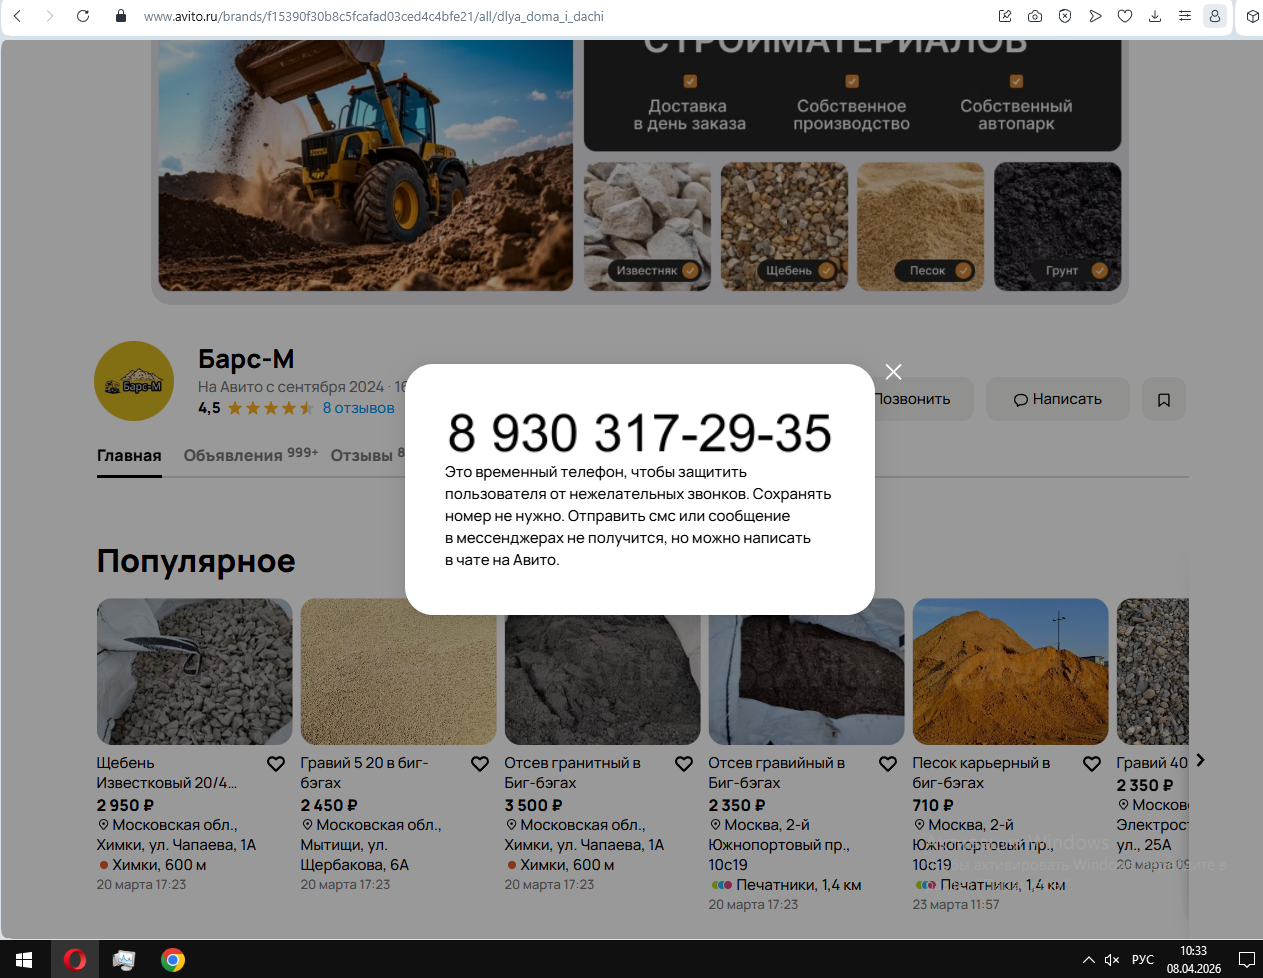Go back to the previous page
1263x978 pixels.
click(x=17, y=16)
